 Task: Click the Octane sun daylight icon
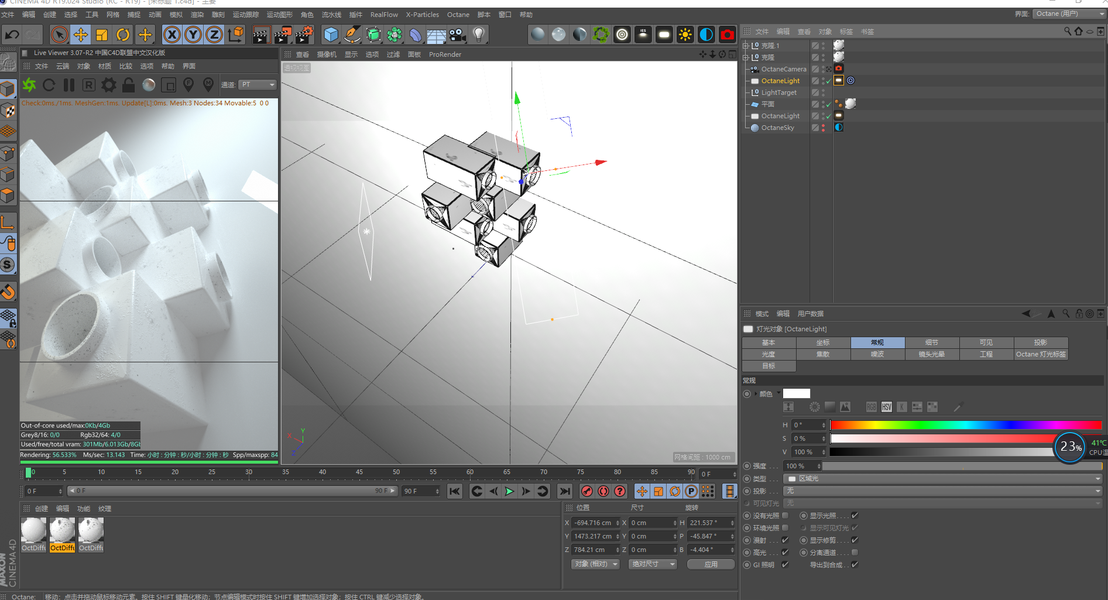[x=685, y=34]
